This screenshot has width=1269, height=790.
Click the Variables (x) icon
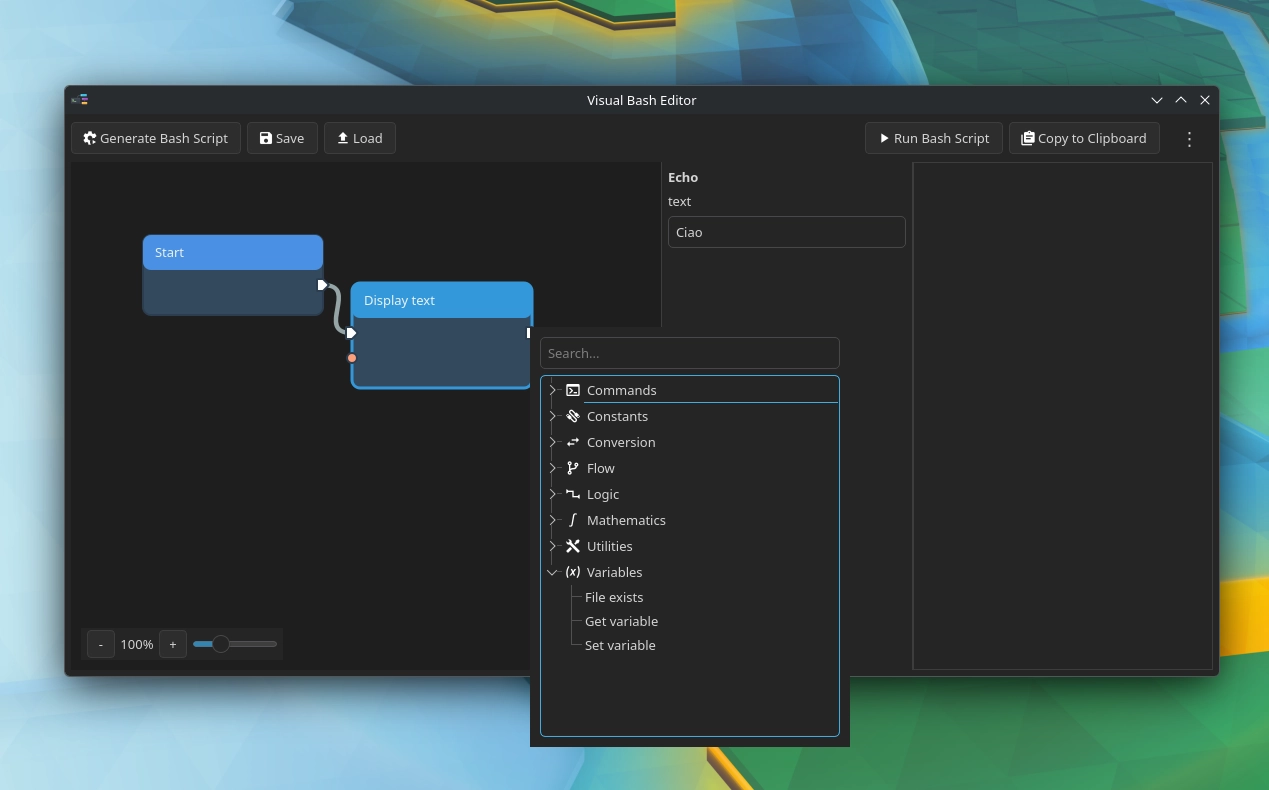573,572
